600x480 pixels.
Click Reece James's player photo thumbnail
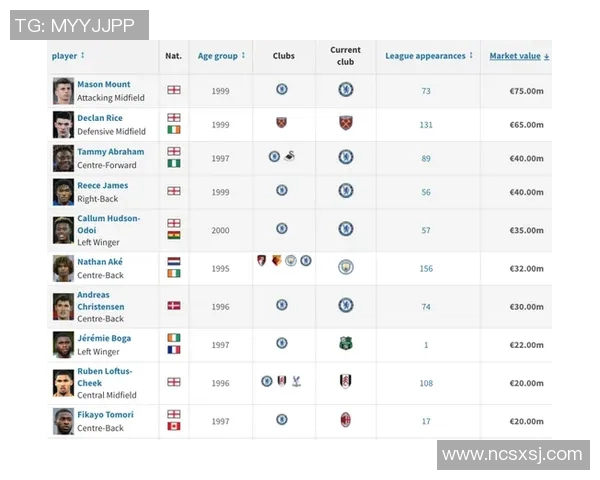64,192
